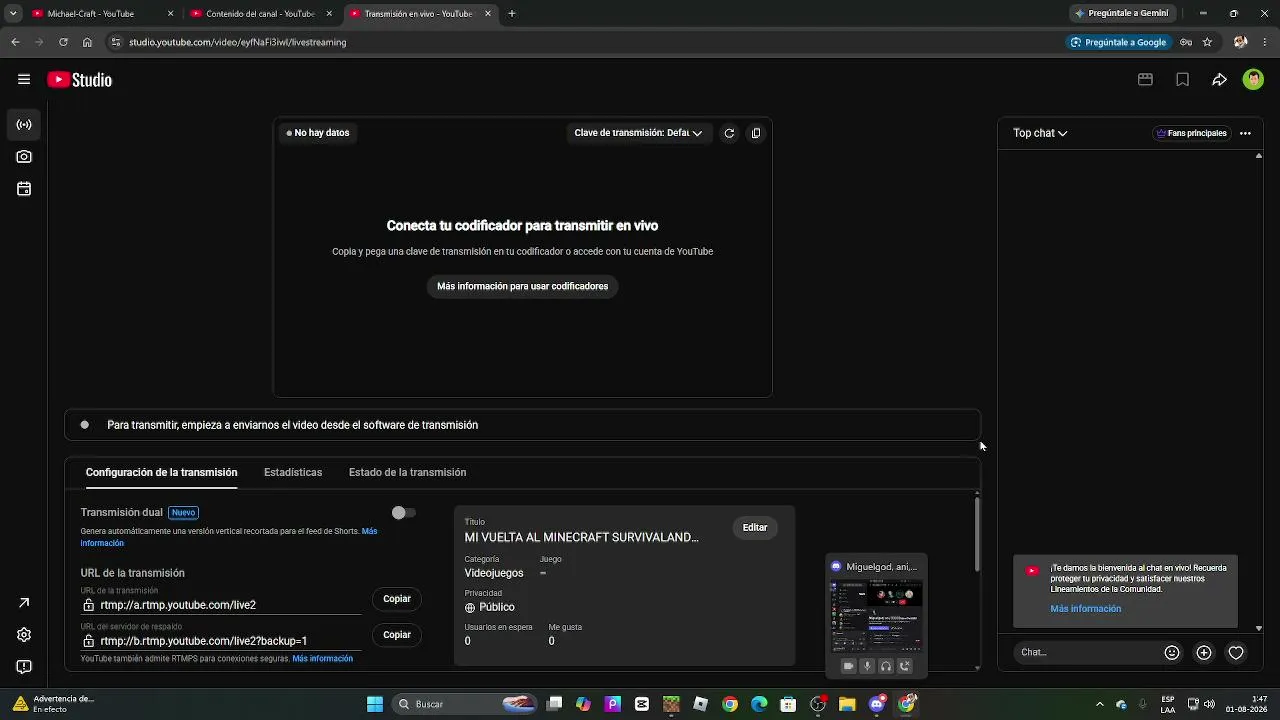
Task: Open the CapCut icon in taskbar
Action: pos(642,704)
